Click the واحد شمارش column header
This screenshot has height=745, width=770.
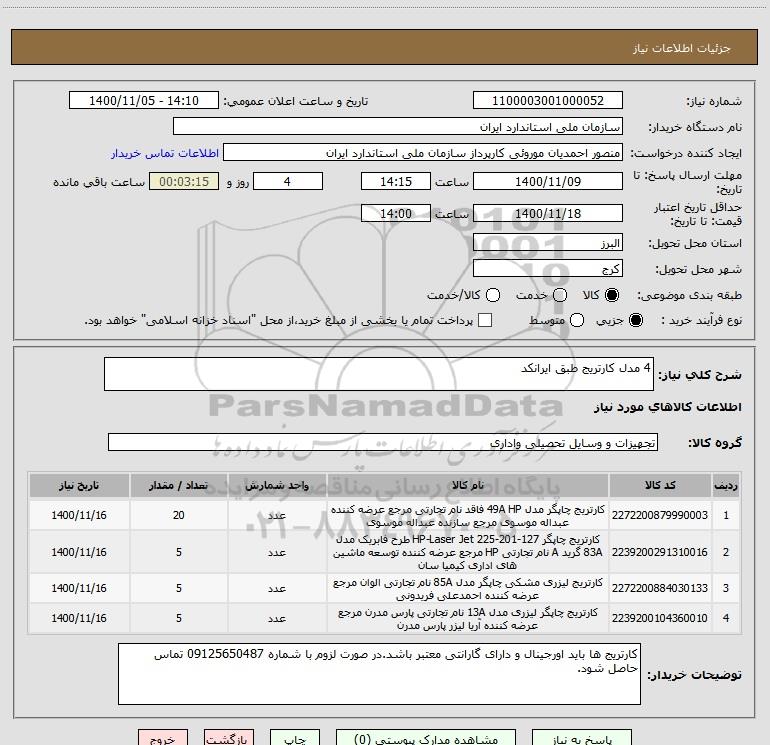277,485
